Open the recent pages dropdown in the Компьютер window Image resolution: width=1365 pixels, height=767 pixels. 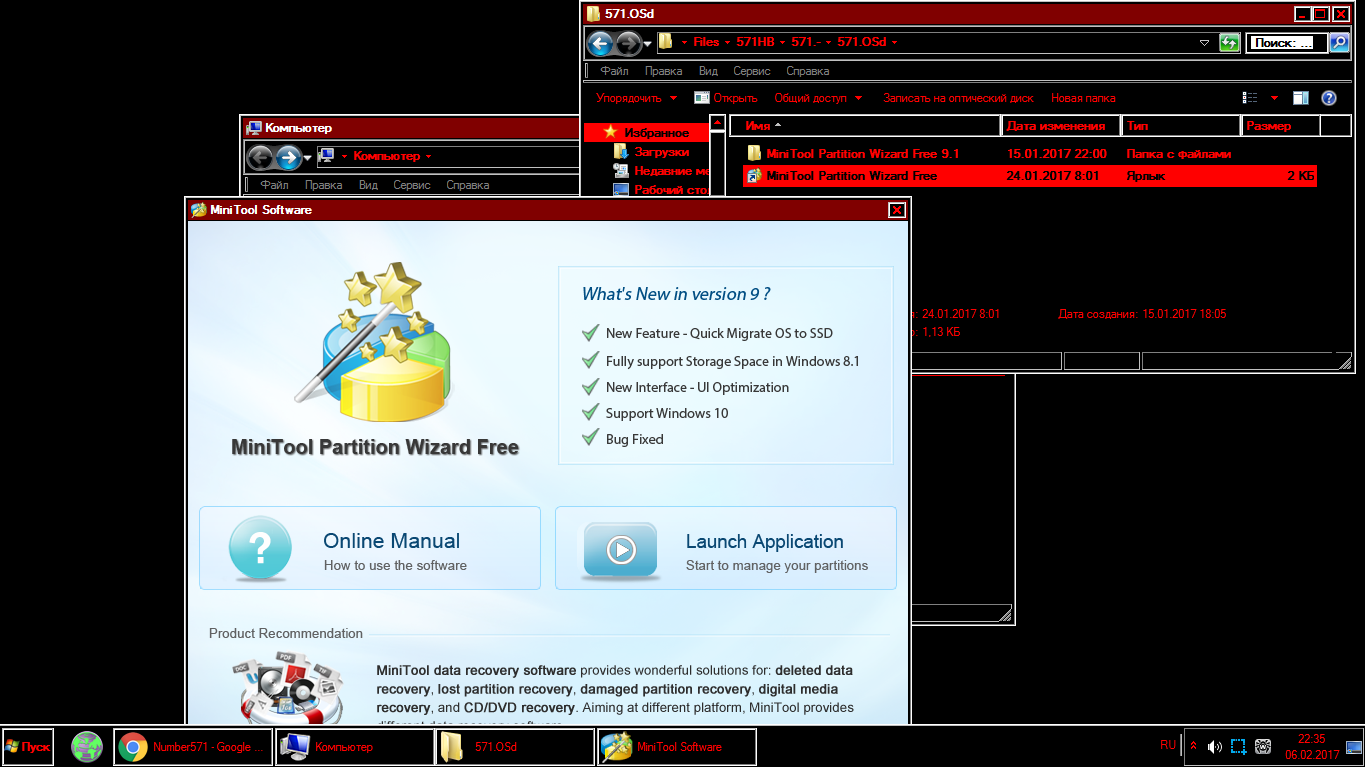(308, 157)
